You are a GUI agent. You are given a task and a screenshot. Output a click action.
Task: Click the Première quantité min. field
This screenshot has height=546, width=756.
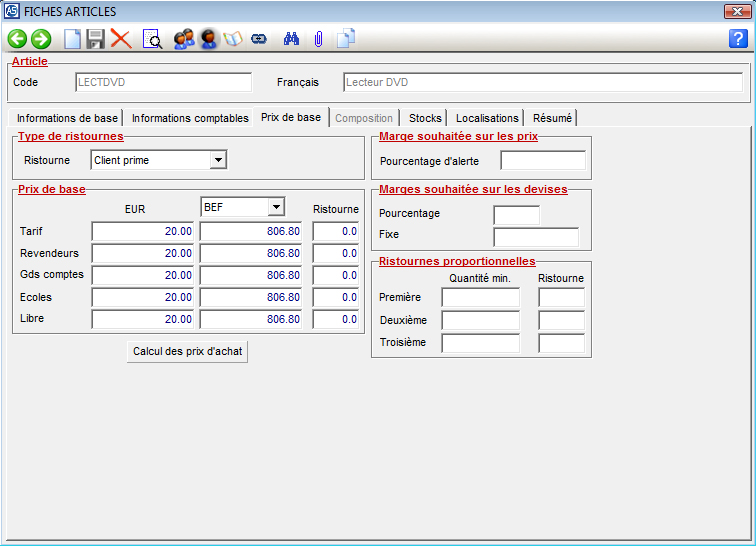pos(480,297)
